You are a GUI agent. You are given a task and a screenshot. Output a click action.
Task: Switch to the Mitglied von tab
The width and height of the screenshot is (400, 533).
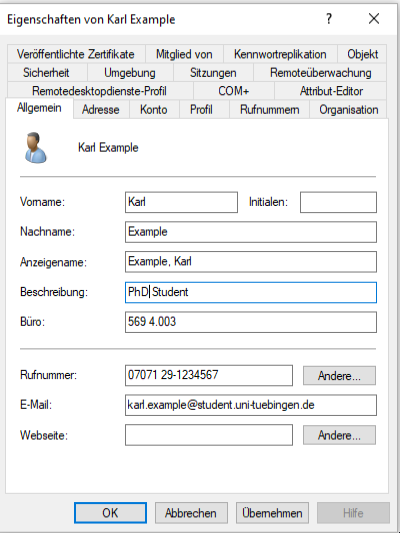(184, 54)
